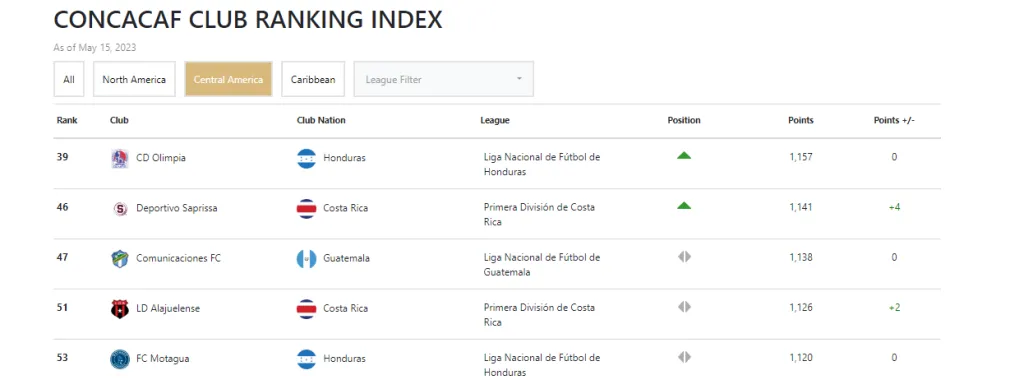Click the 1,120 points value
Viewport: 1024px width, 389px height.
801,358
